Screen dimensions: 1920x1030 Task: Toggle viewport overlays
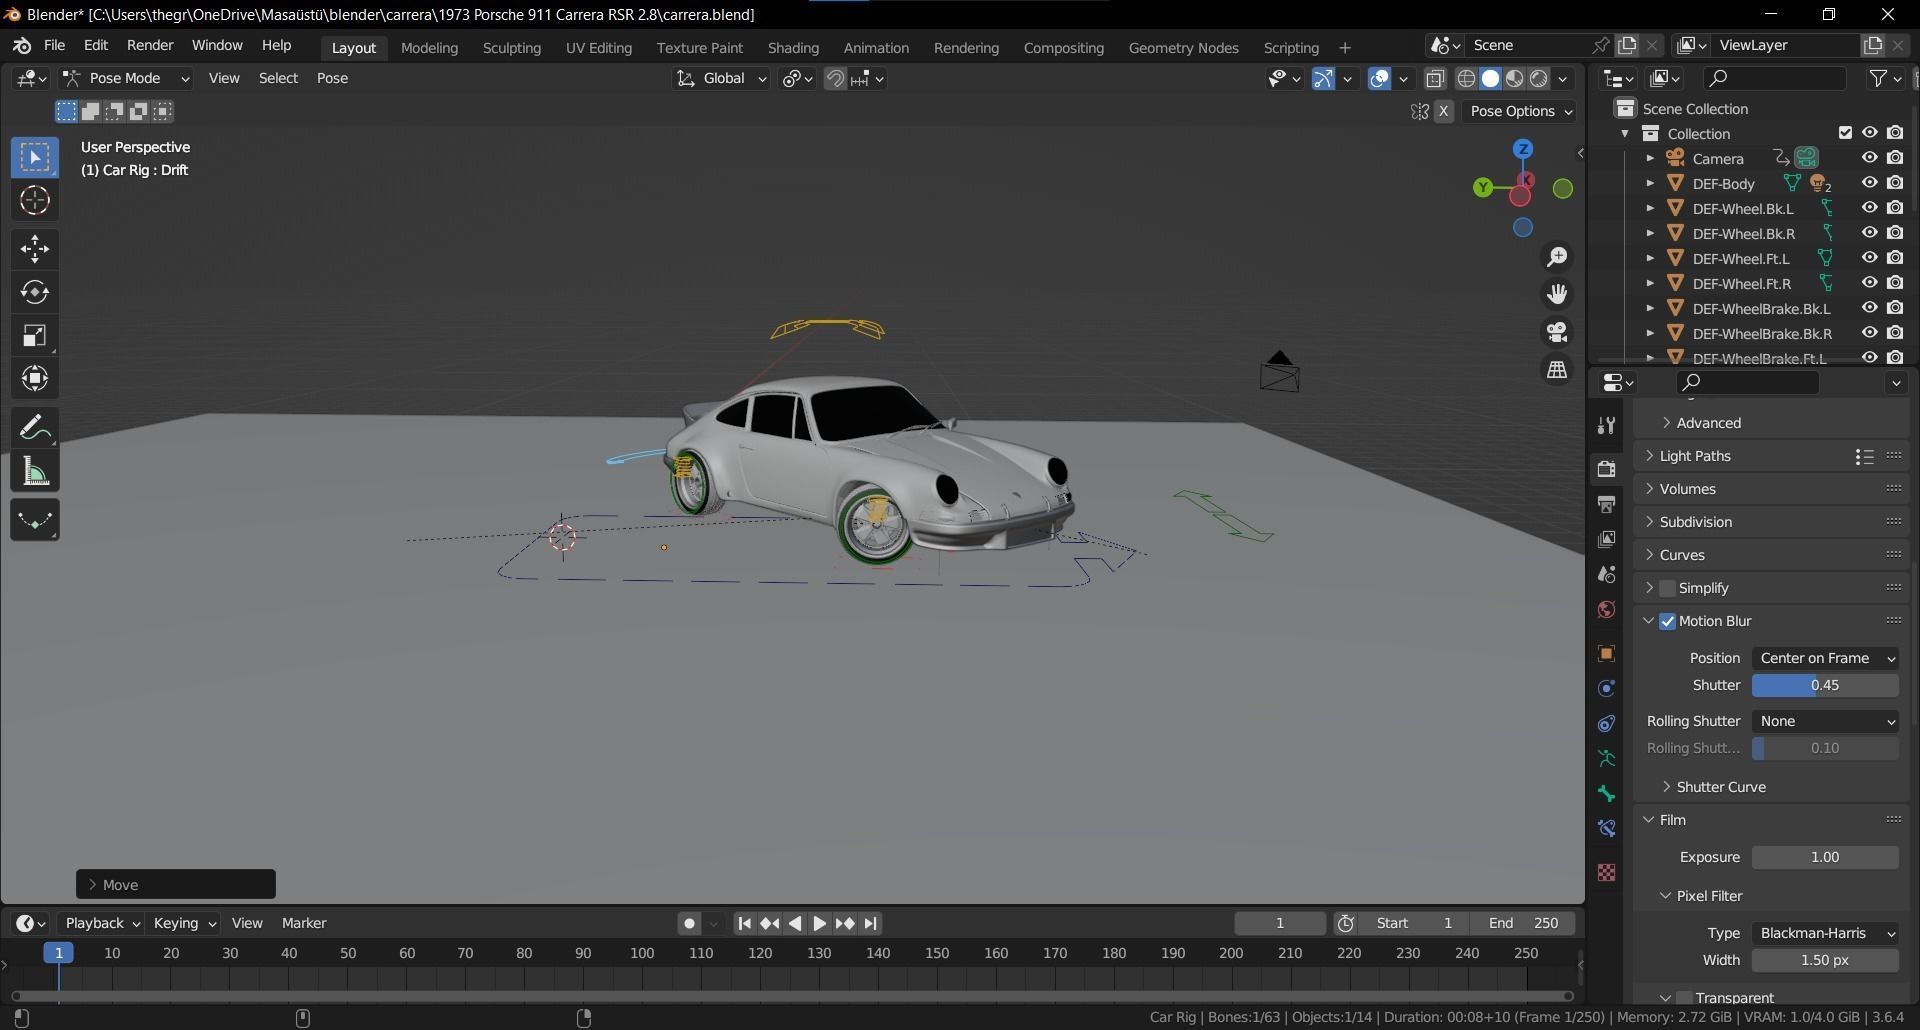[1379, 79]
